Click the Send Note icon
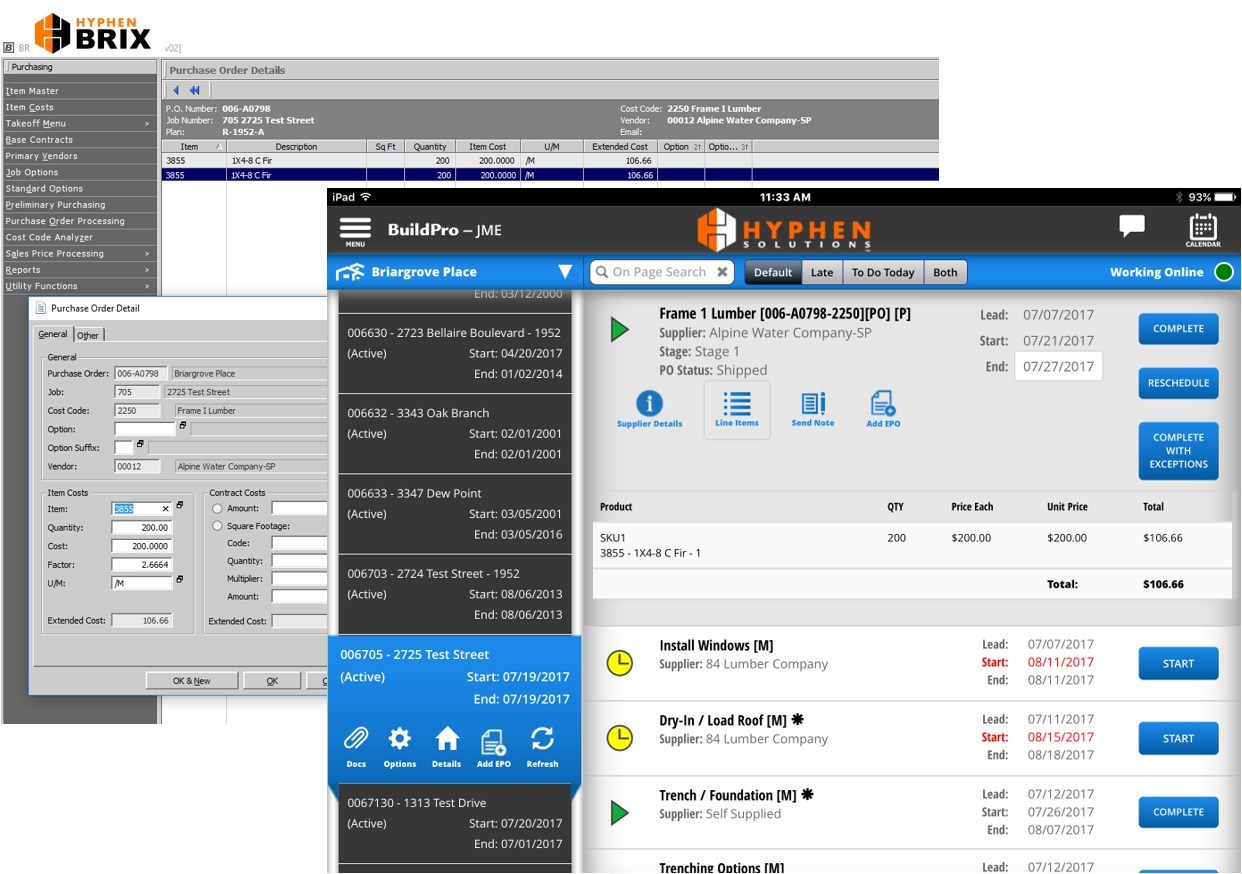Viewport: 1242px width, 874px height. tap(813, 403)
